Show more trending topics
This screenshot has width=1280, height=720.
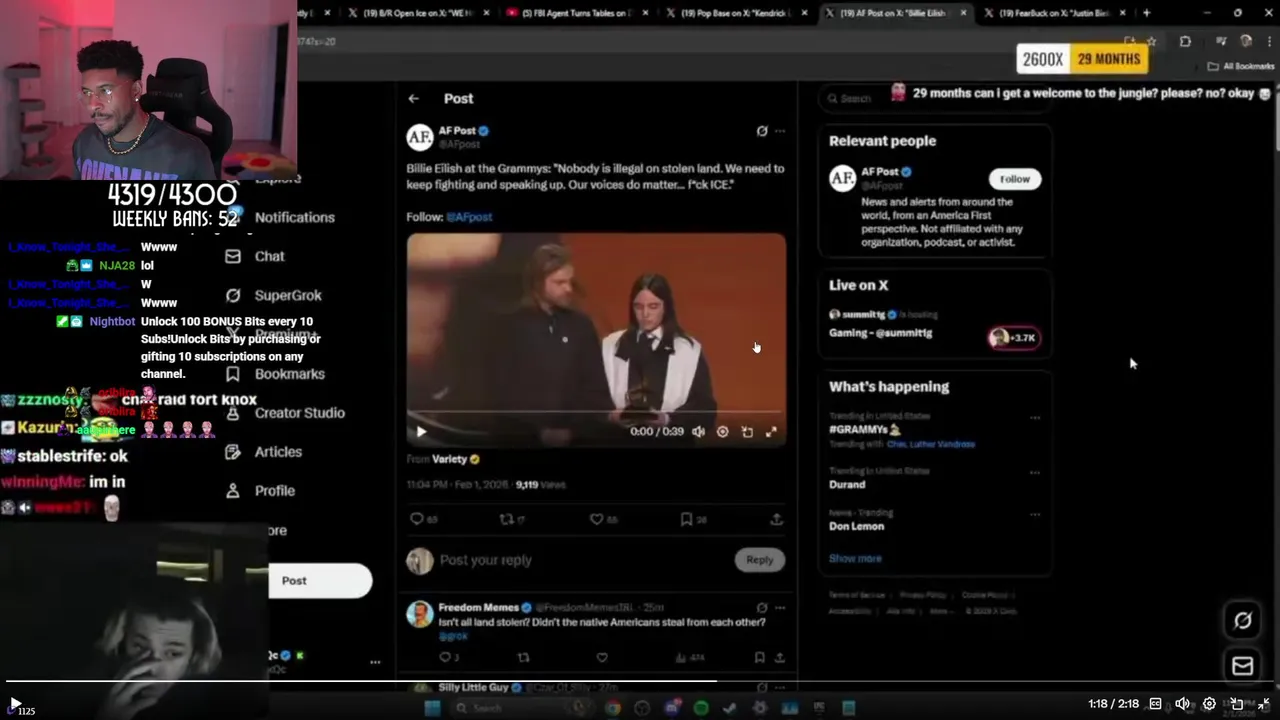pyautogui.click(x=855, y=559)
